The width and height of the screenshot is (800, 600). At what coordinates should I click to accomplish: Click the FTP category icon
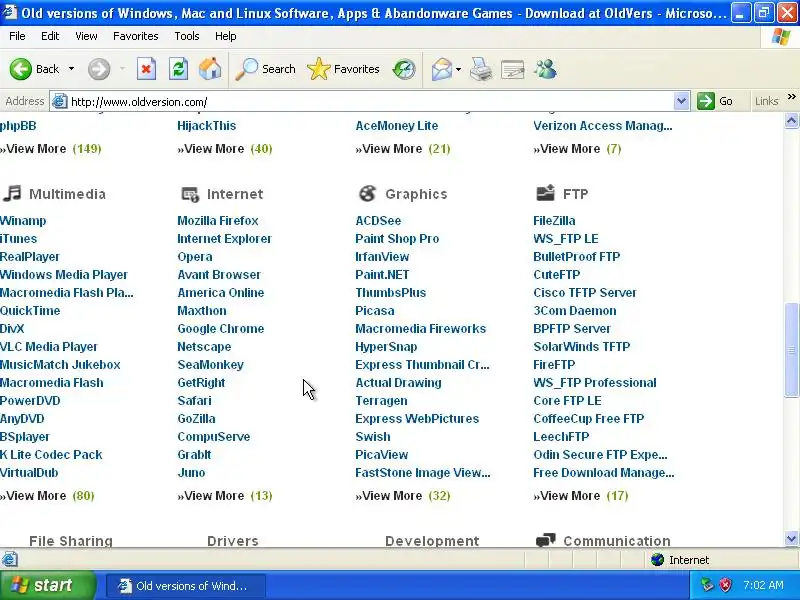point(545,193)
